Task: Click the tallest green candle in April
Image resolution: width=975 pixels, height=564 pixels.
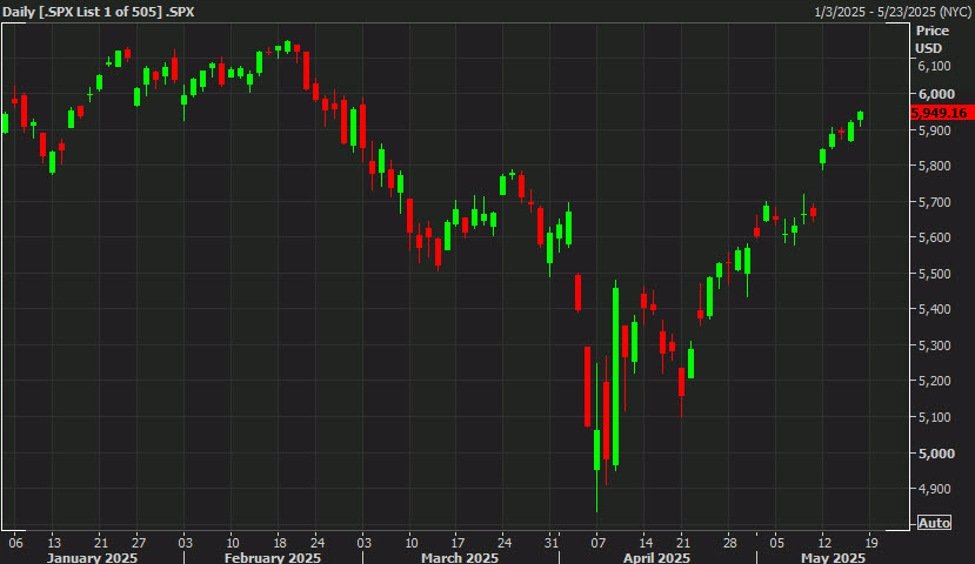Action: coord(615,377)
